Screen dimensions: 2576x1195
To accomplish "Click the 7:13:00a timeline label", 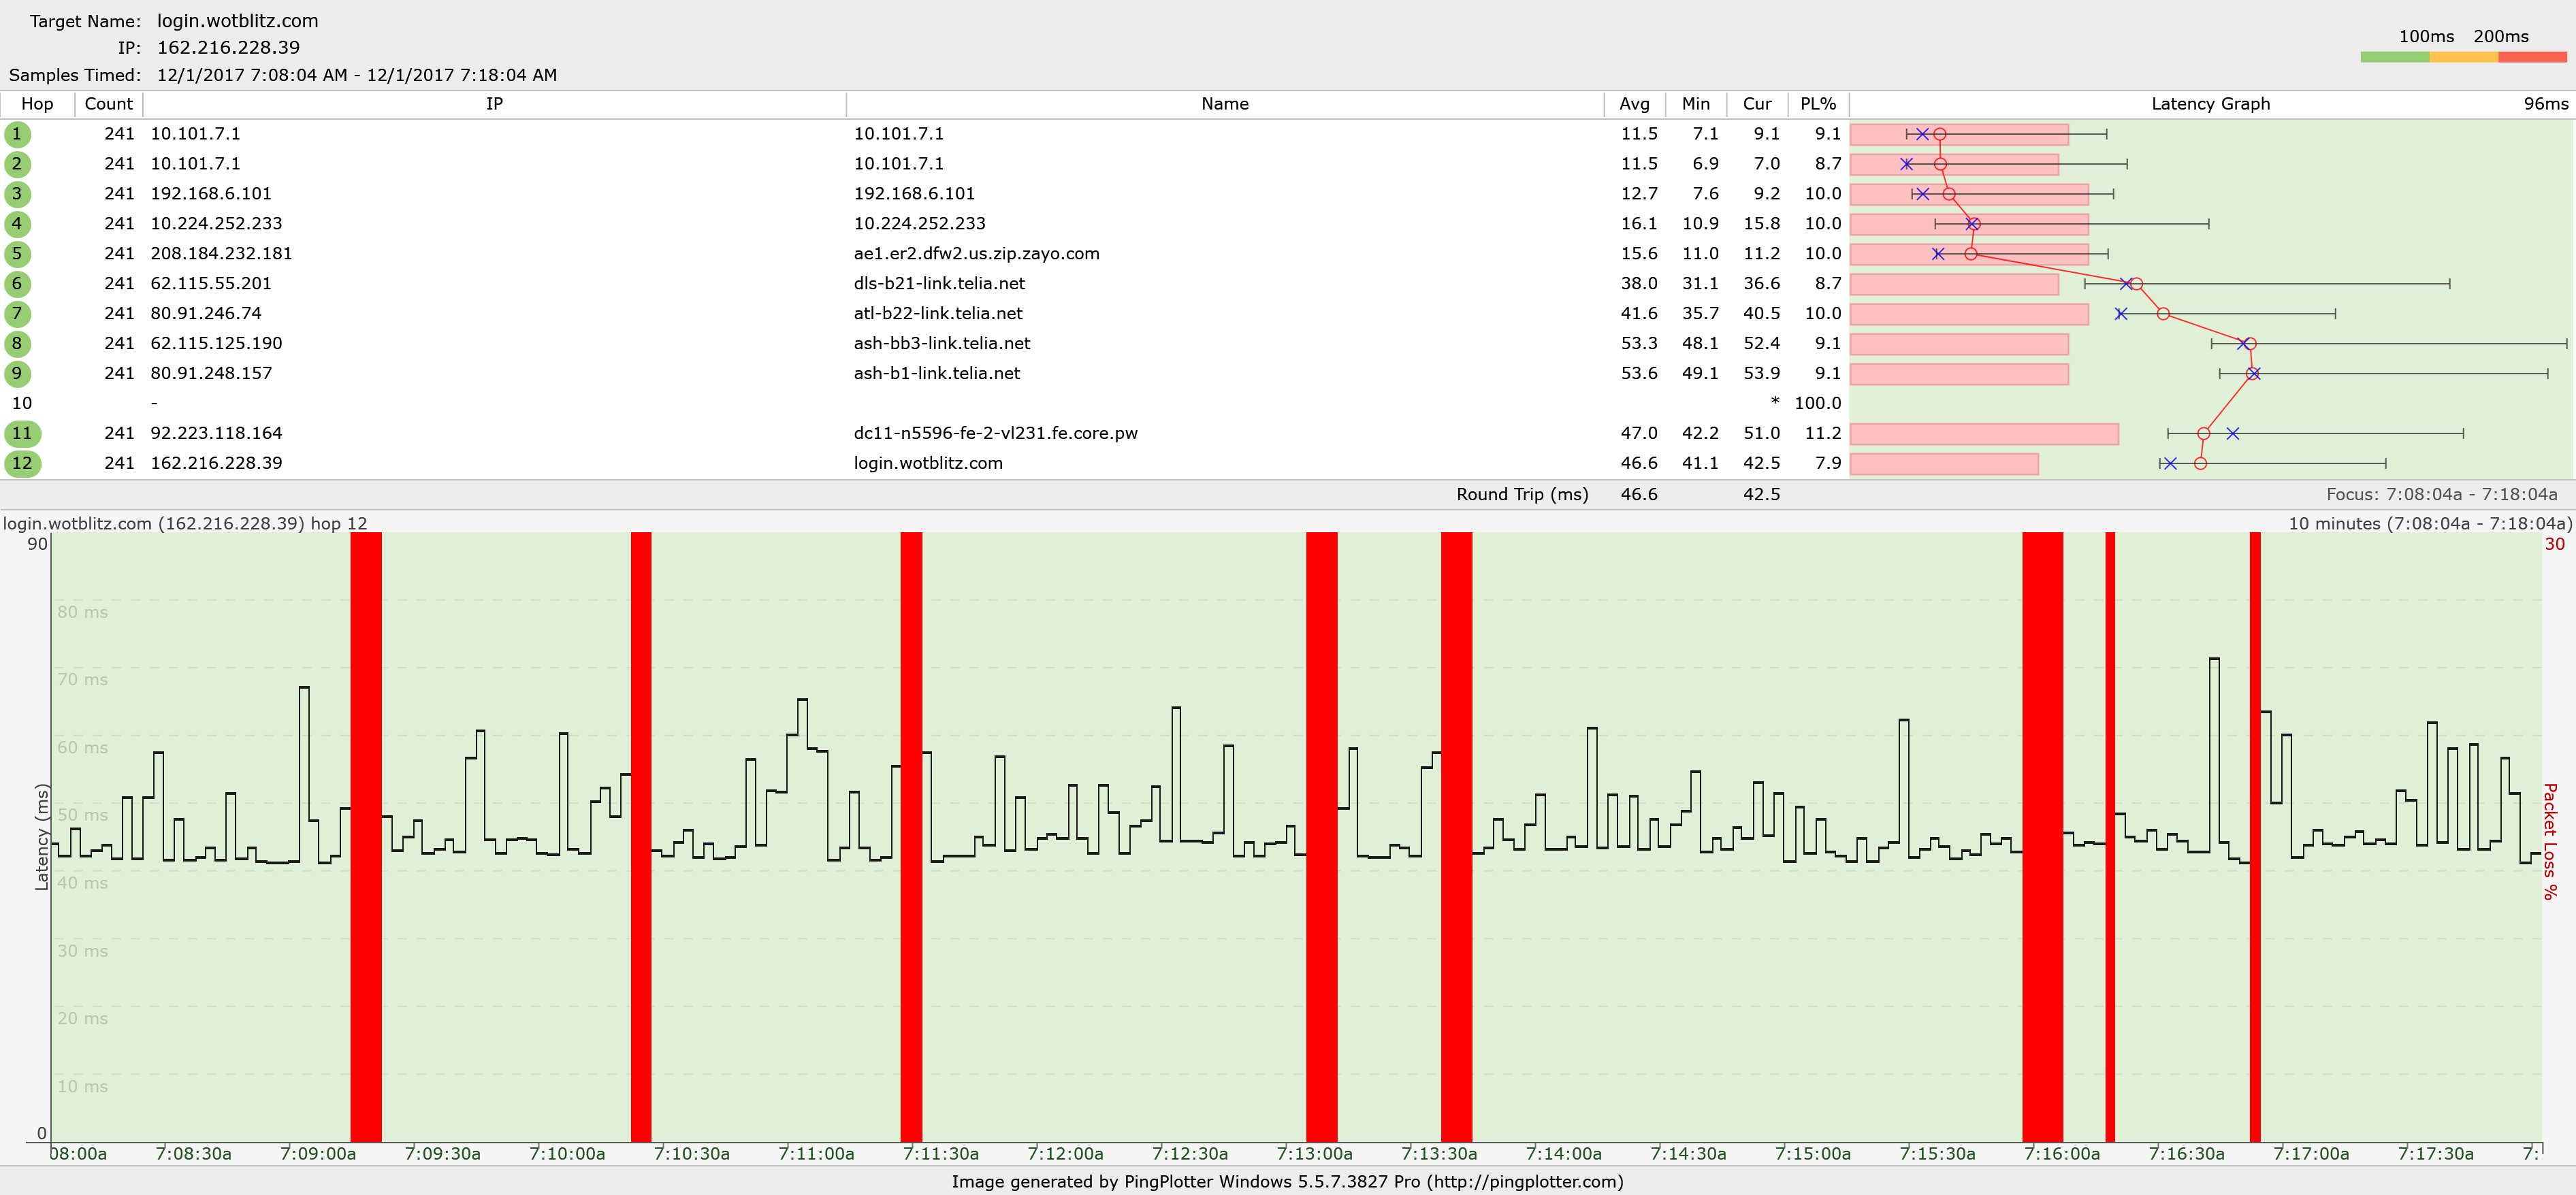I will point(1314,1154).
